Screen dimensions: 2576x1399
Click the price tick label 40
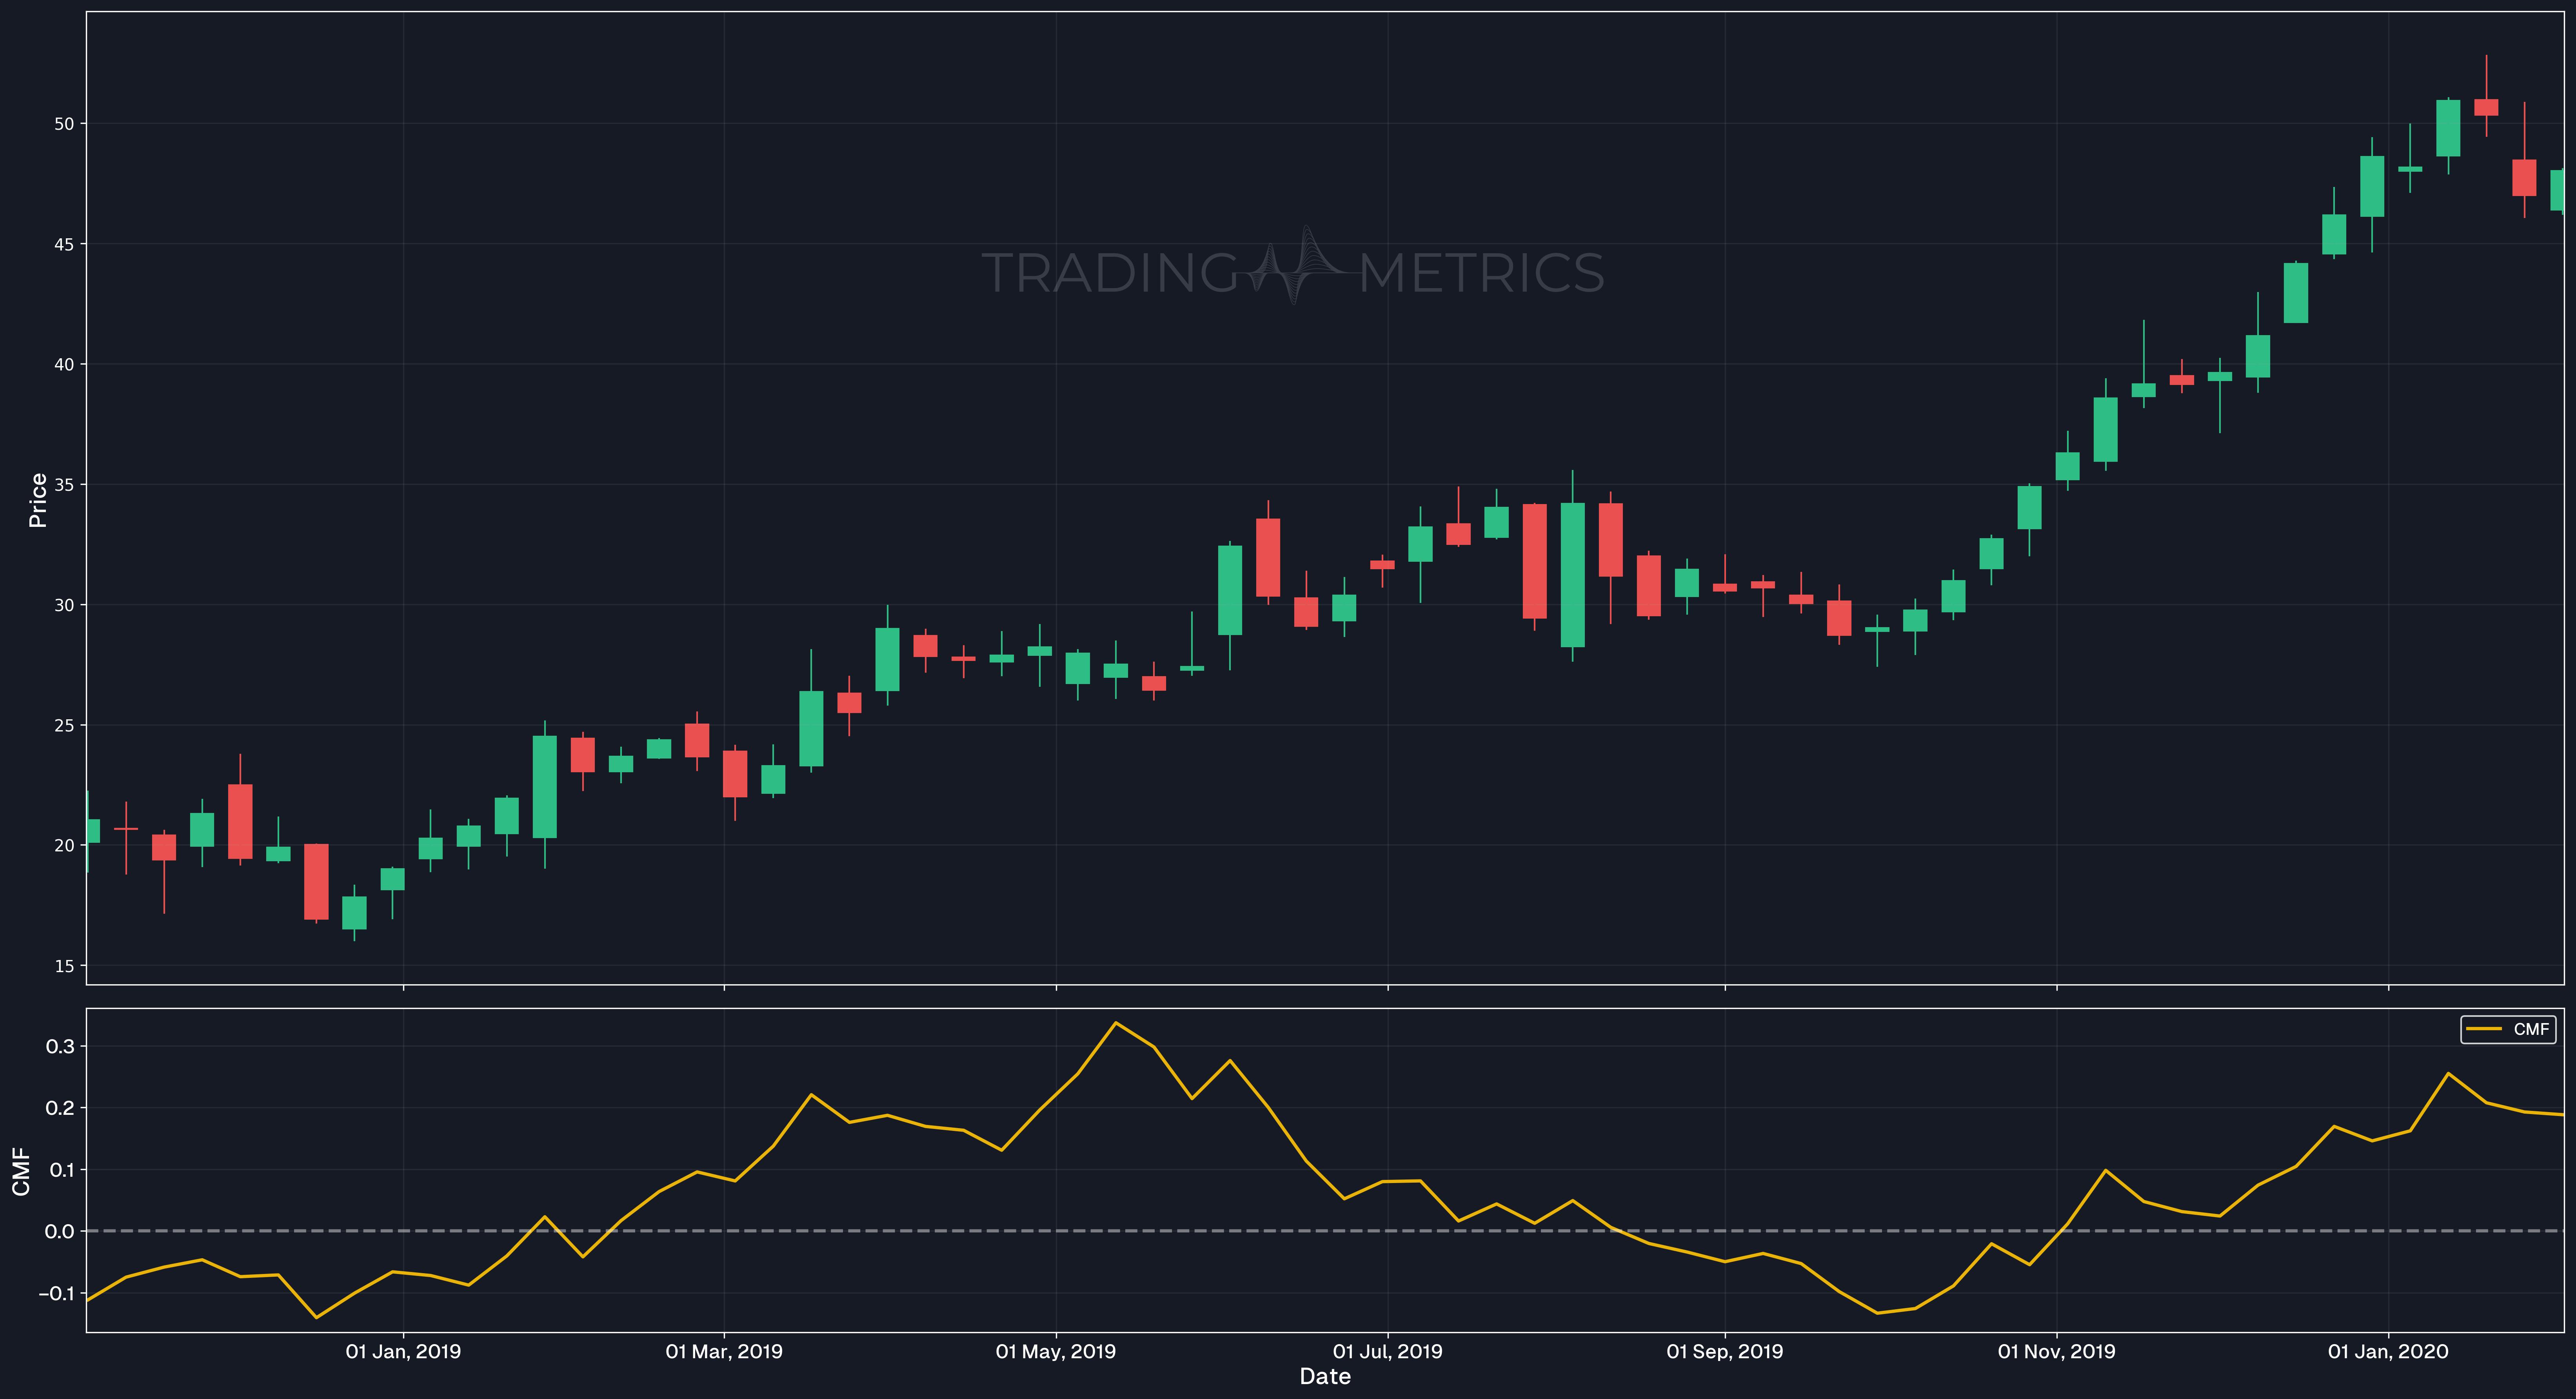tap(64, 364)
